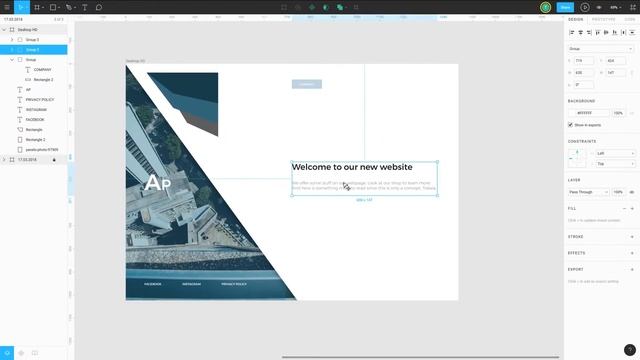This screenshot has height=360, width=640.
Task: Click the bottom-left blue panel icon
Action: tap(7, 353)
